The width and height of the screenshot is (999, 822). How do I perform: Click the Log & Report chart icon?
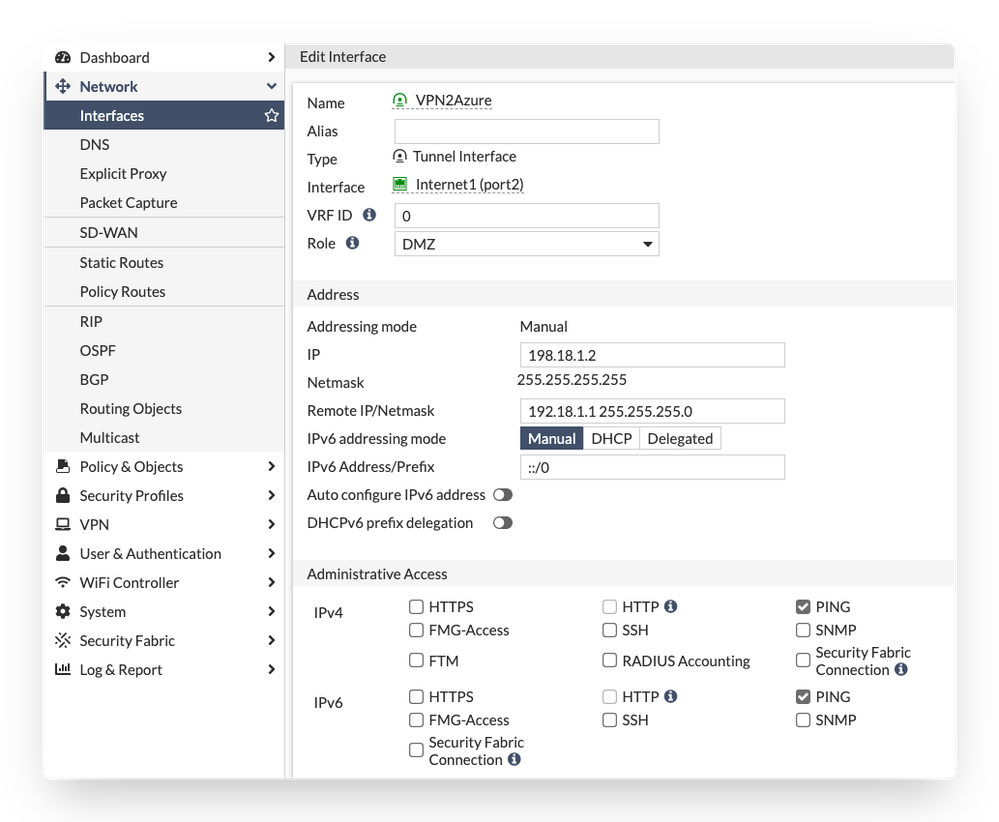(62, 669)
